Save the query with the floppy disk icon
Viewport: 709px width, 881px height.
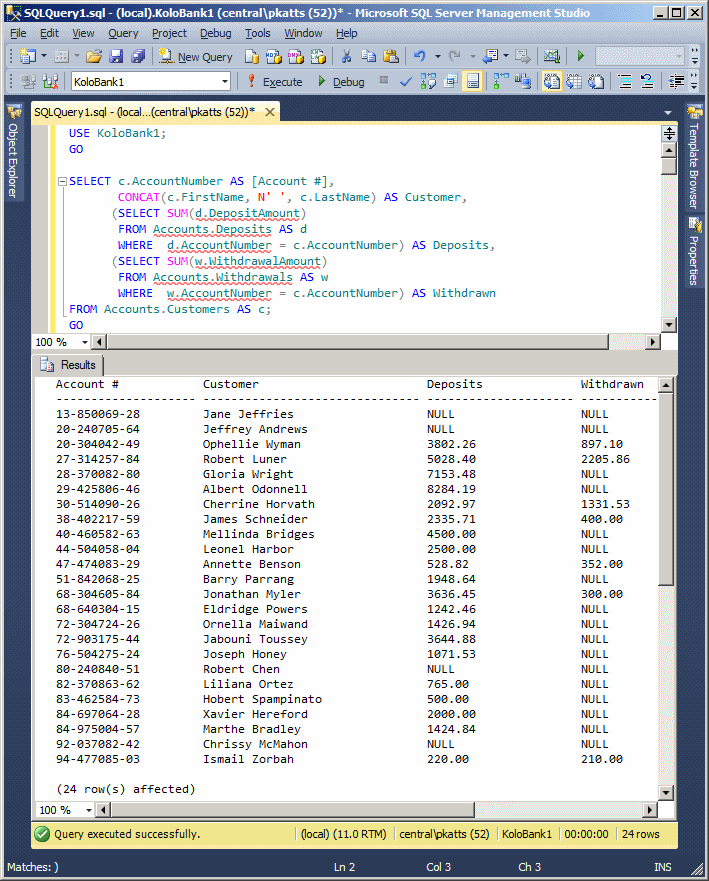coord(116,56)
